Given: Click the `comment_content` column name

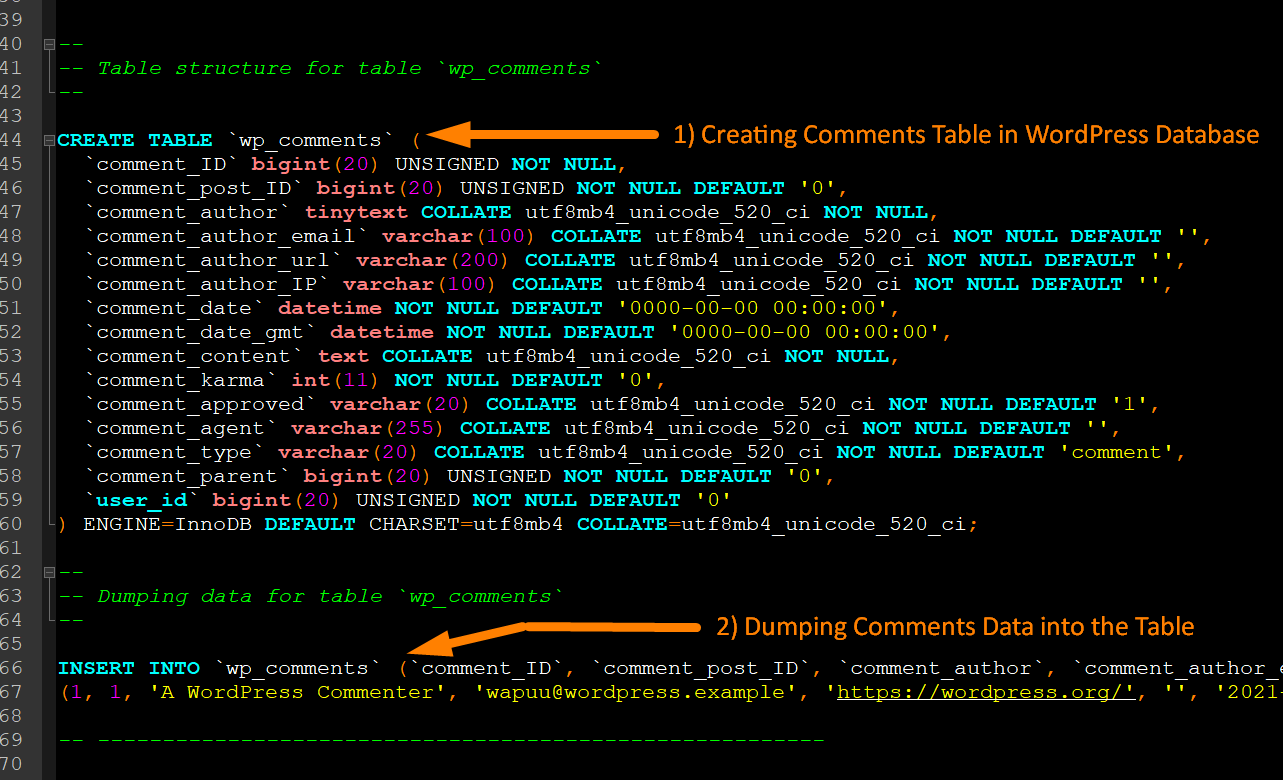Looking at the screenshot, I should [x=194, y=356].
